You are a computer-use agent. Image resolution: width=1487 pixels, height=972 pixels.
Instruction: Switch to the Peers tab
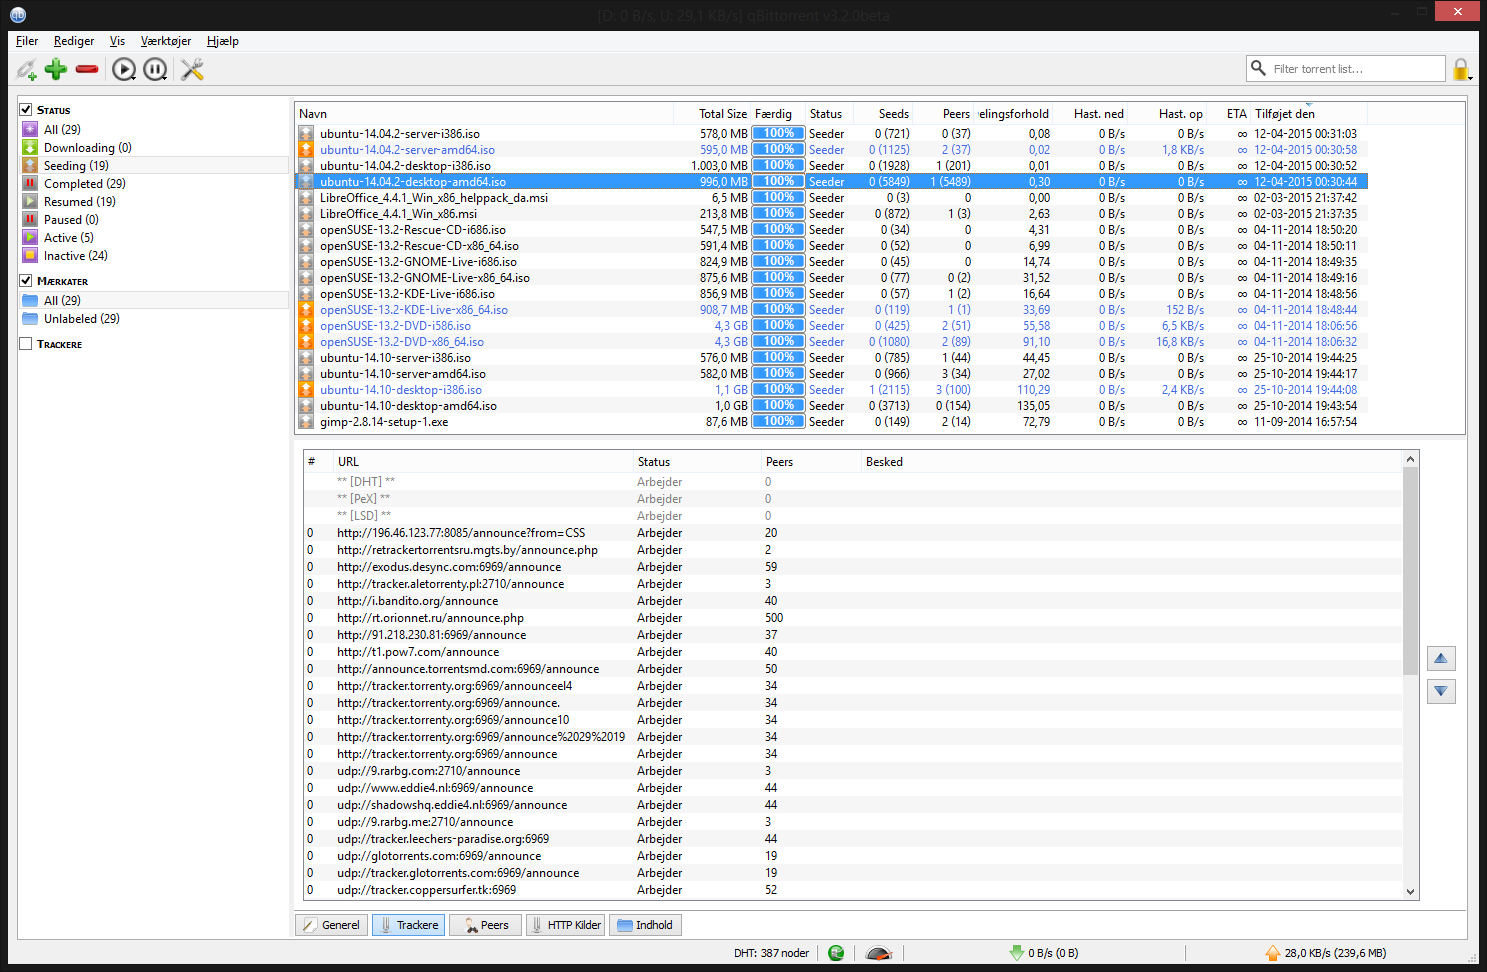(485, 925)
